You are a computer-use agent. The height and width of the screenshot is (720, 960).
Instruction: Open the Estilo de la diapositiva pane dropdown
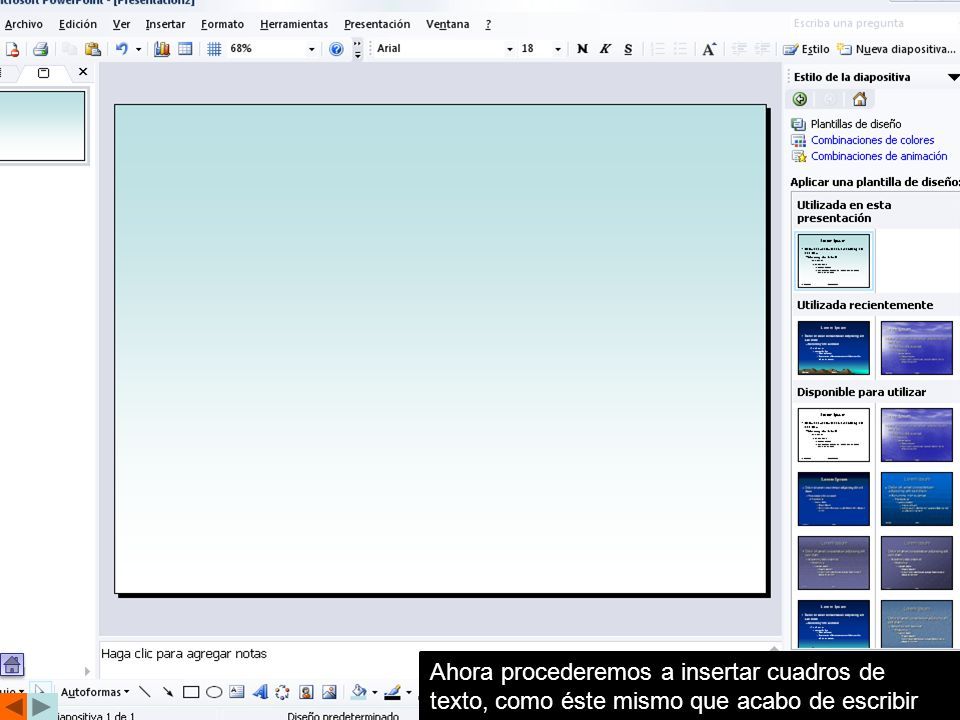tap(953, 77)
